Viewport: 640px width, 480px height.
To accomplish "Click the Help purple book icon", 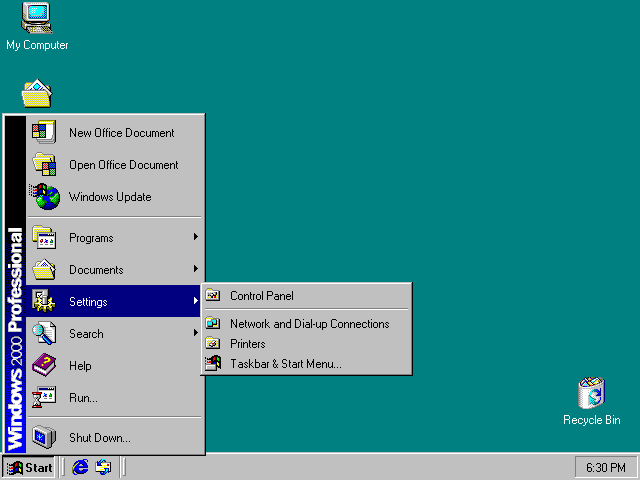I will pos(44,365).
